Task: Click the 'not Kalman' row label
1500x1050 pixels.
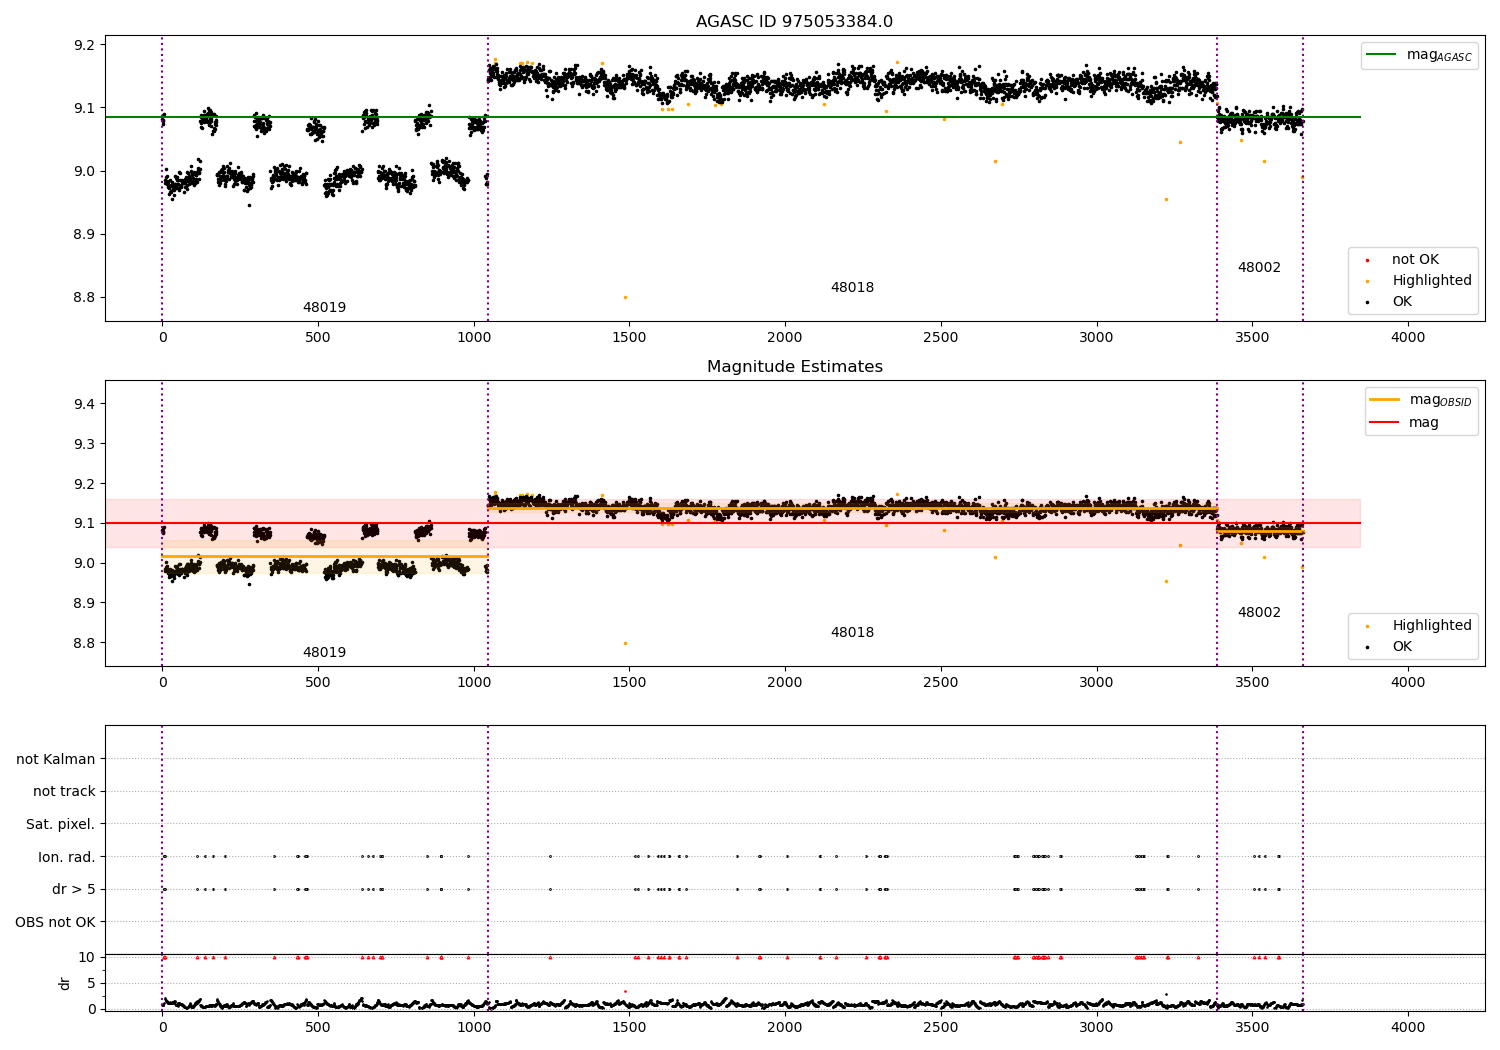Action: coord(56,760)
